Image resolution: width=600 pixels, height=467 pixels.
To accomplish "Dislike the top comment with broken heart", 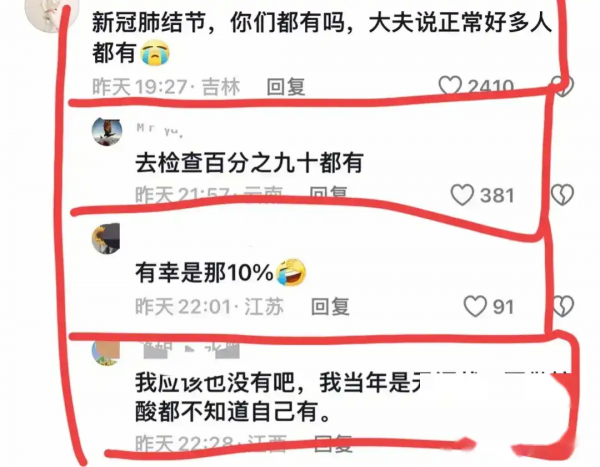I will (562, 86).
